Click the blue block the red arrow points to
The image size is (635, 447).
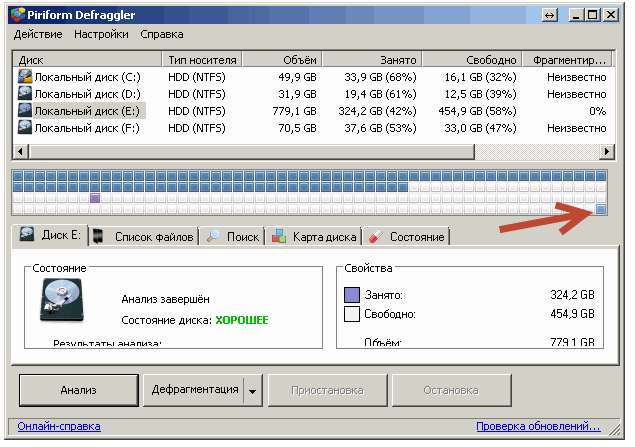point(601,208)
